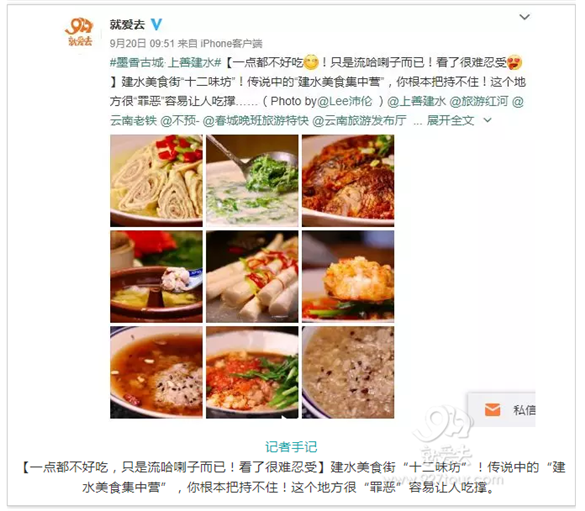View the braised fish photo
585x511 pixels.
(348, 181)
